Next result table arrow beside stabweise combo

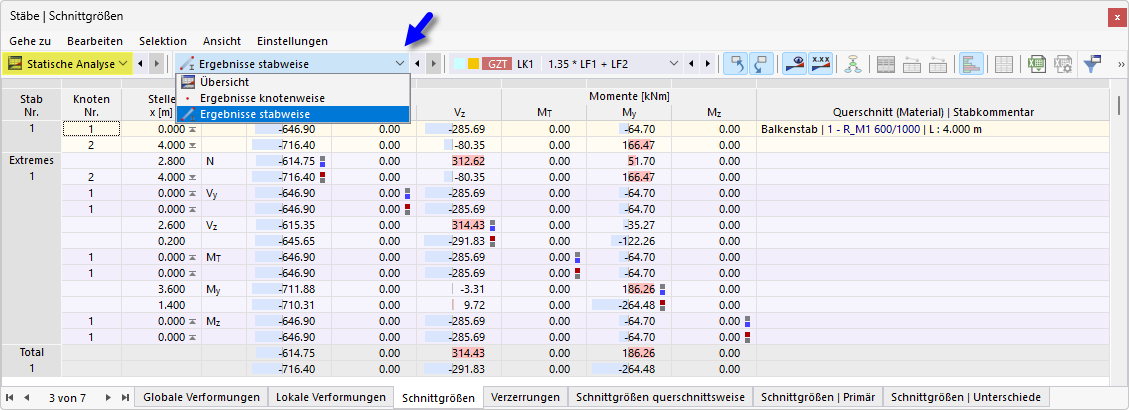[433, 63]
